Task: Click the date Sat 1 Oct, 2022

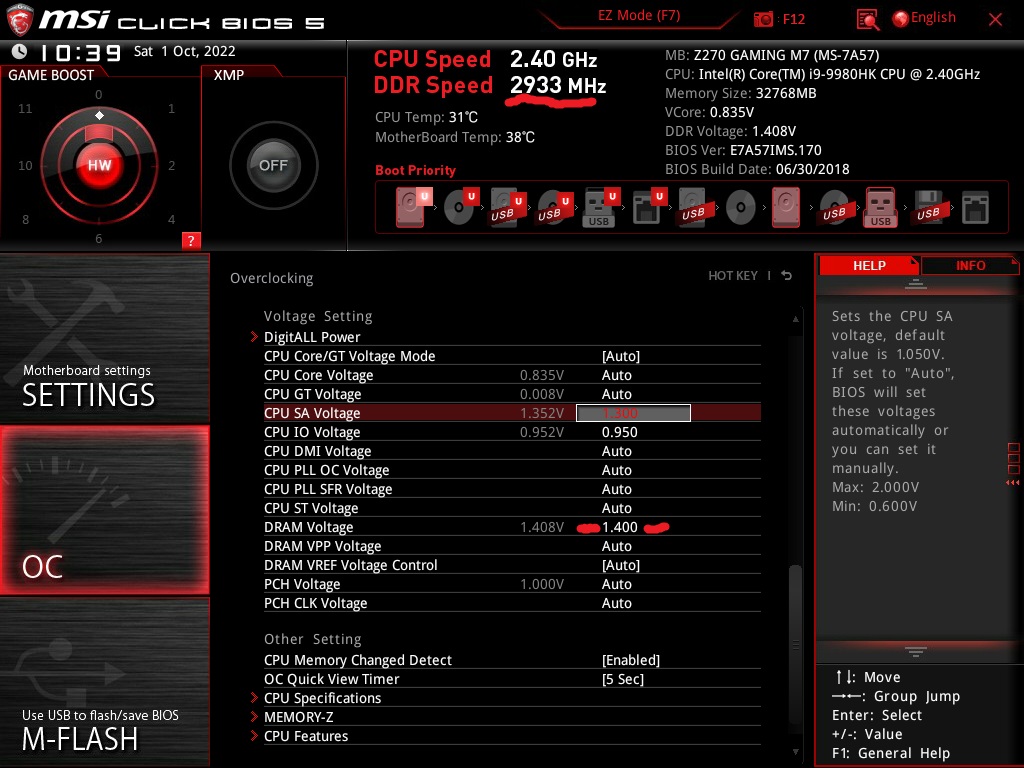Action: click(x=184, y=51)
